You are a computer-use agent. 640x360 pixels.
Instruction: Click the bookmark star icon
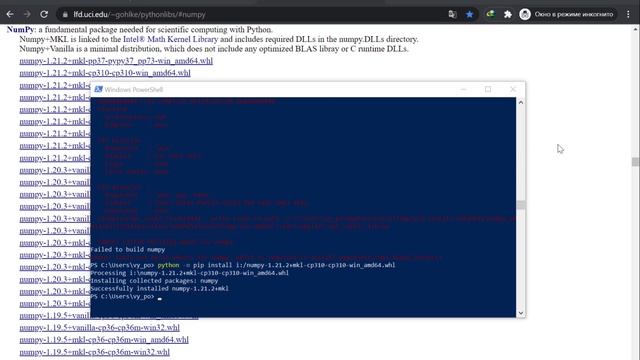(469, 14)
